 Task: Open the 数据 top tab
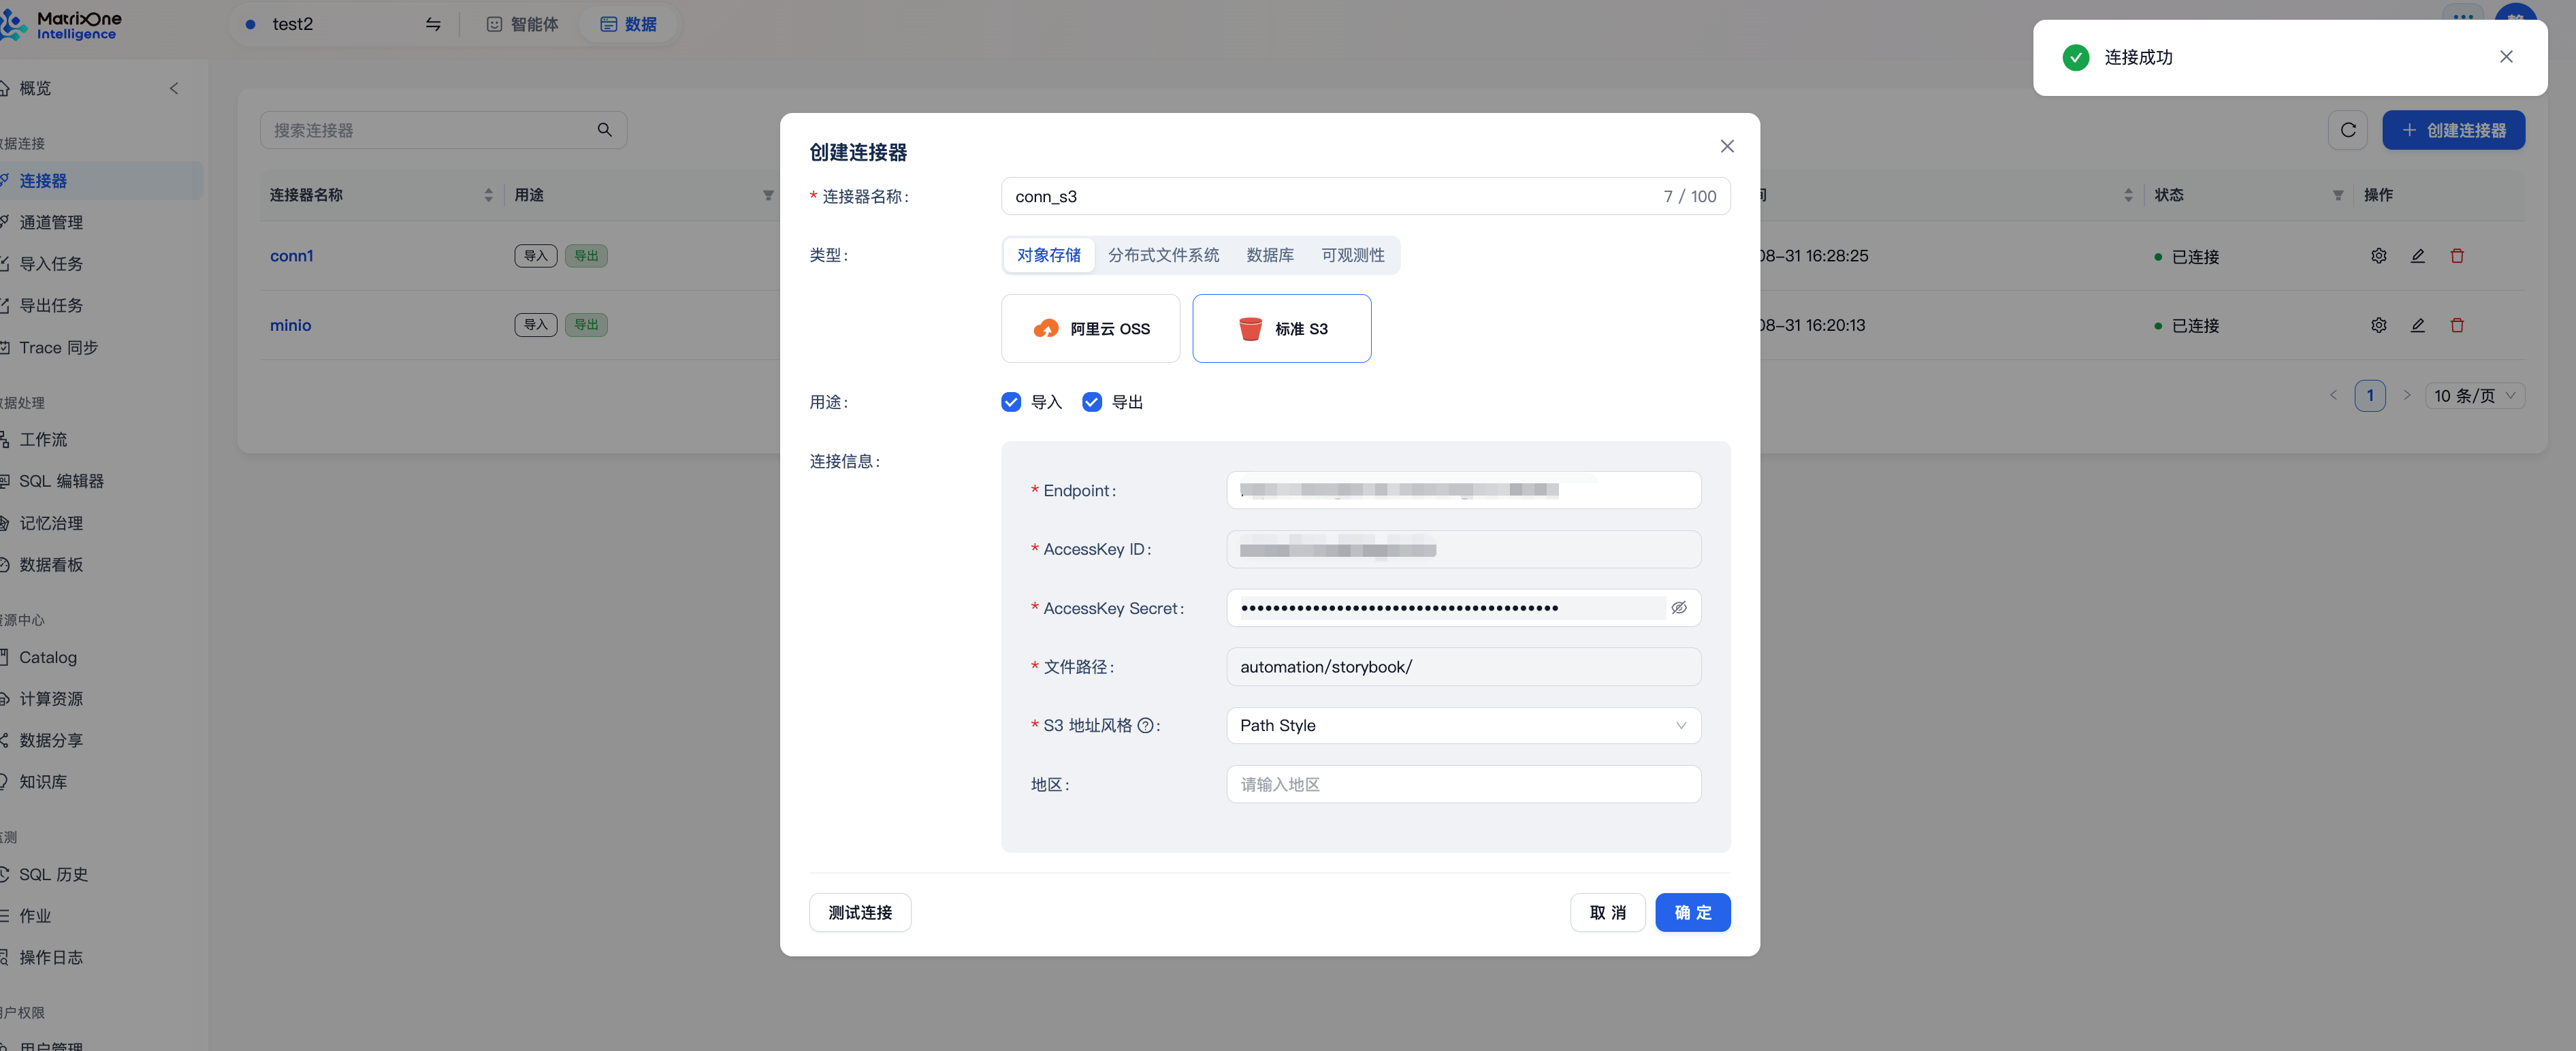(628, 24)
